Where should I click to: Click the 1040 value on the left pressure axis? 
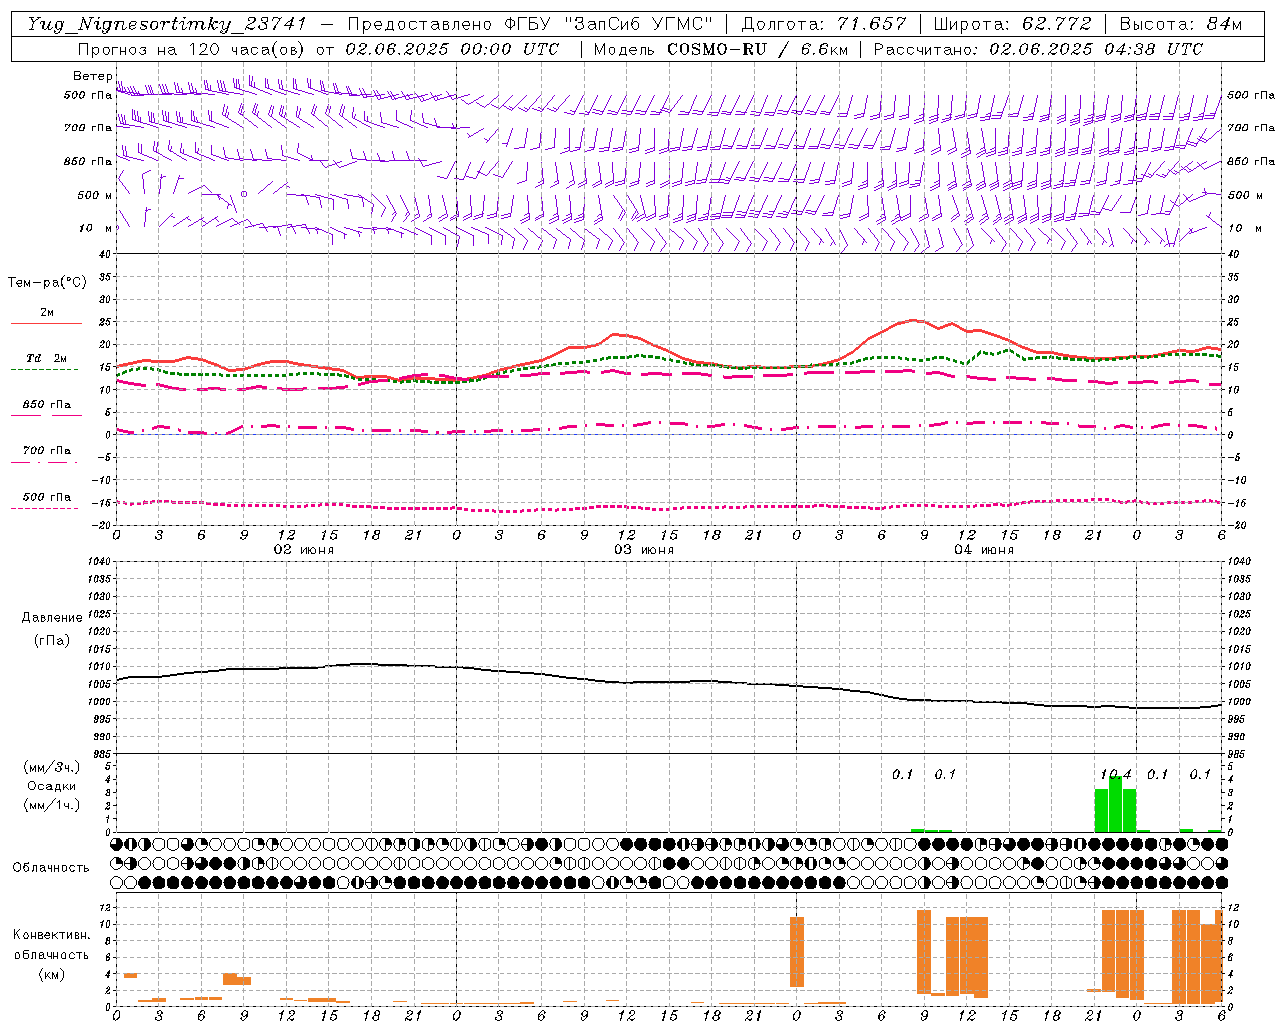[x=98, y=561]
